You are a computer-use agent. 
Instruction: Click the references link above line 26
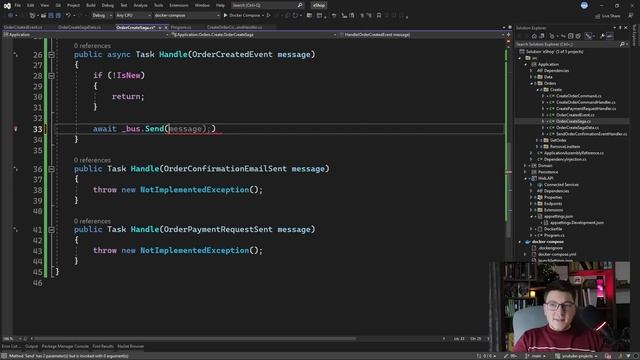tap(92, 46)
